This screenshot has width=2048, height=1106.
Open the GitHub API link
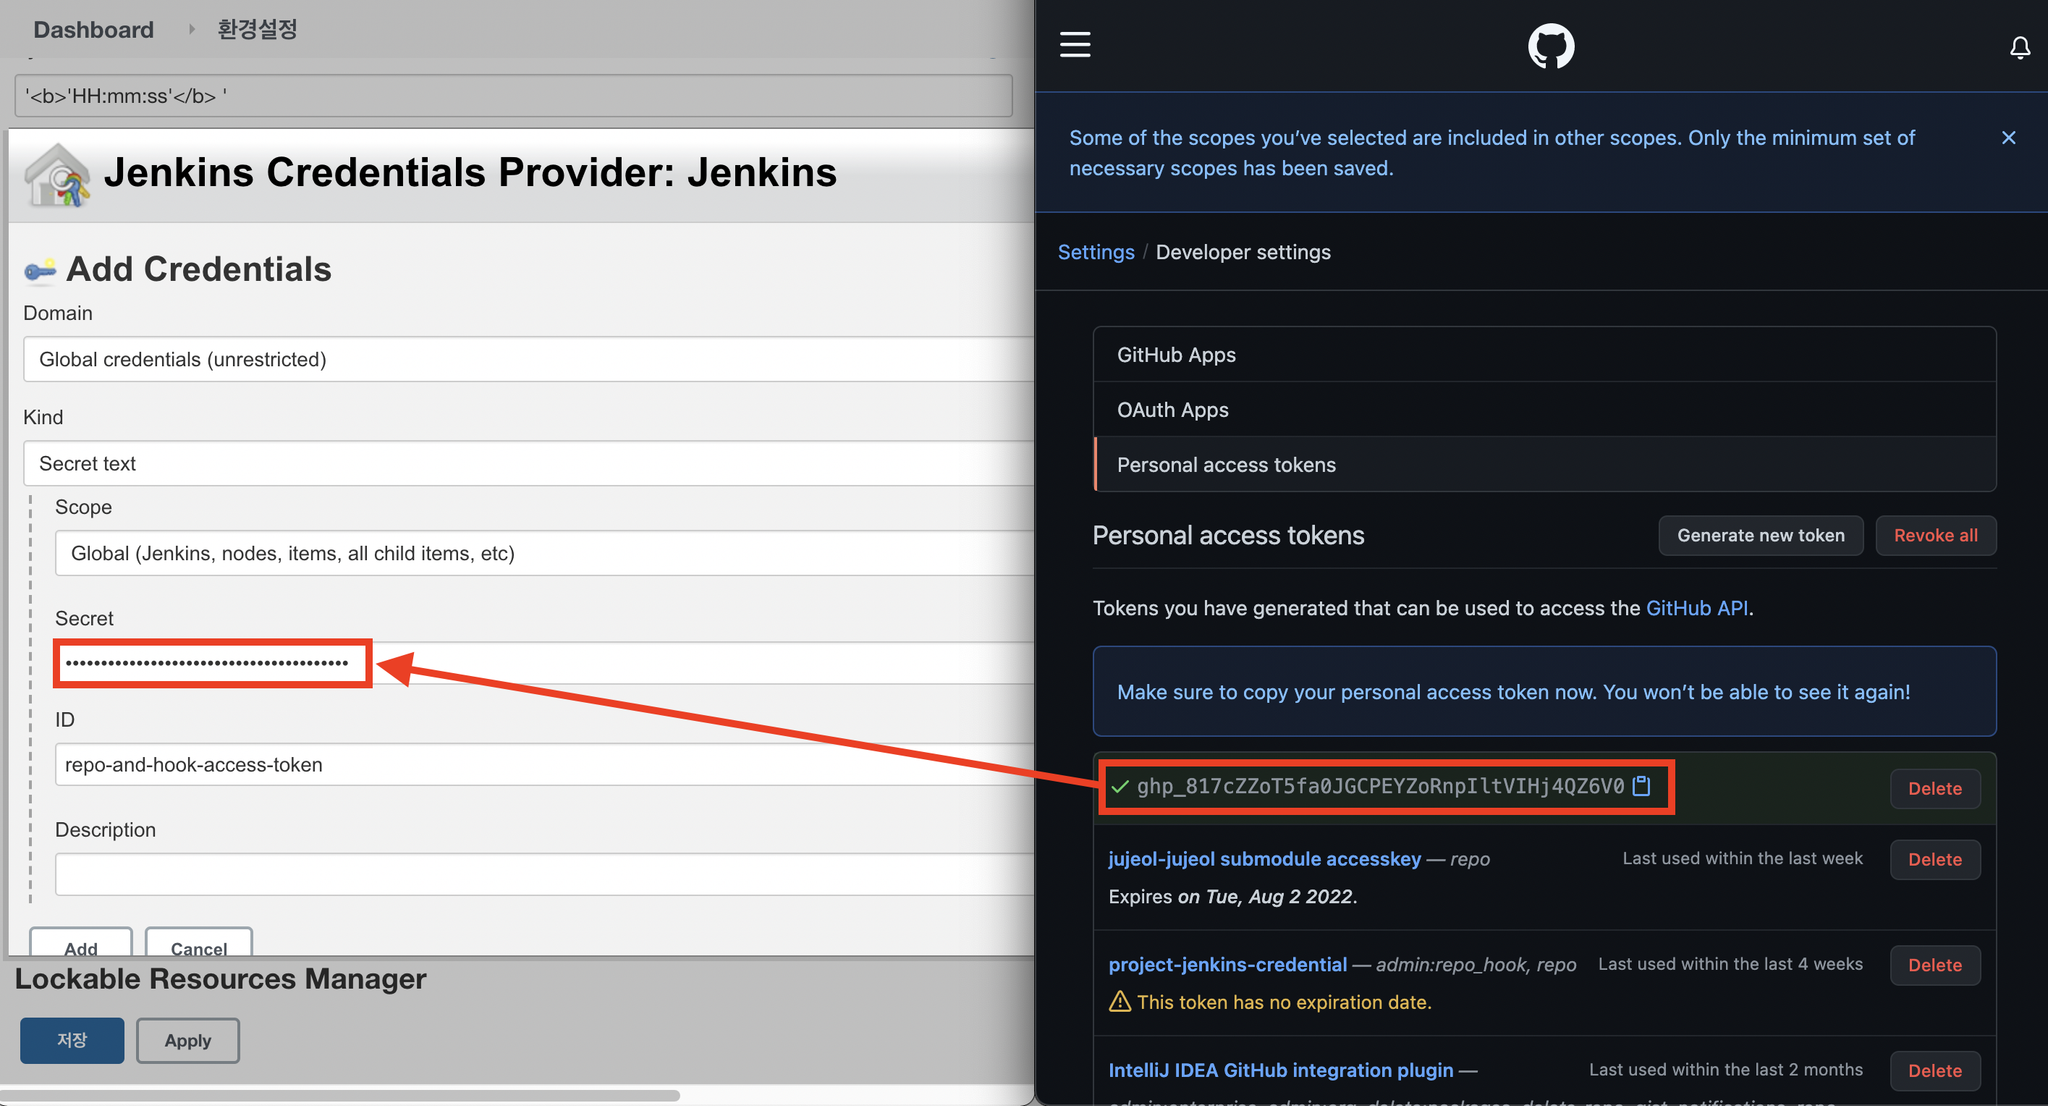[1697, 608]
